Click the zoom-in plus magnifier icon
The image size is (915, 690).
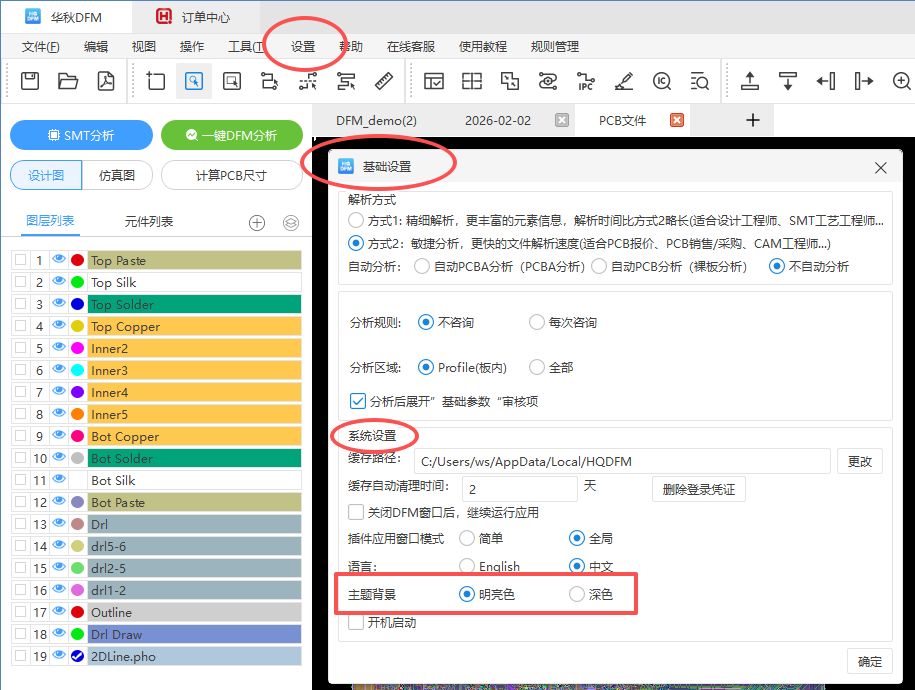click(x=902, y=81)
